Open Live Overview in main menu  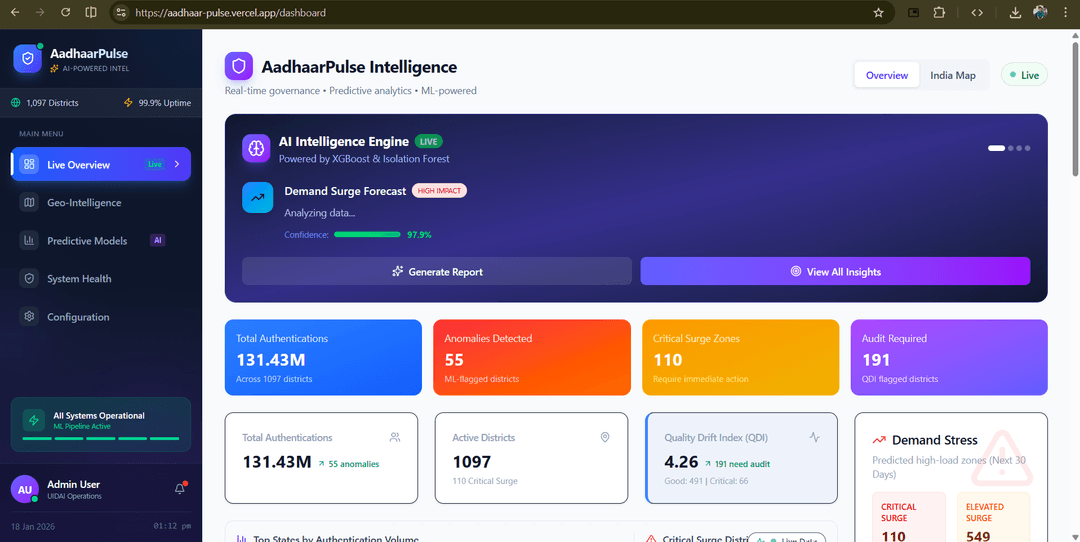point(101,164)
